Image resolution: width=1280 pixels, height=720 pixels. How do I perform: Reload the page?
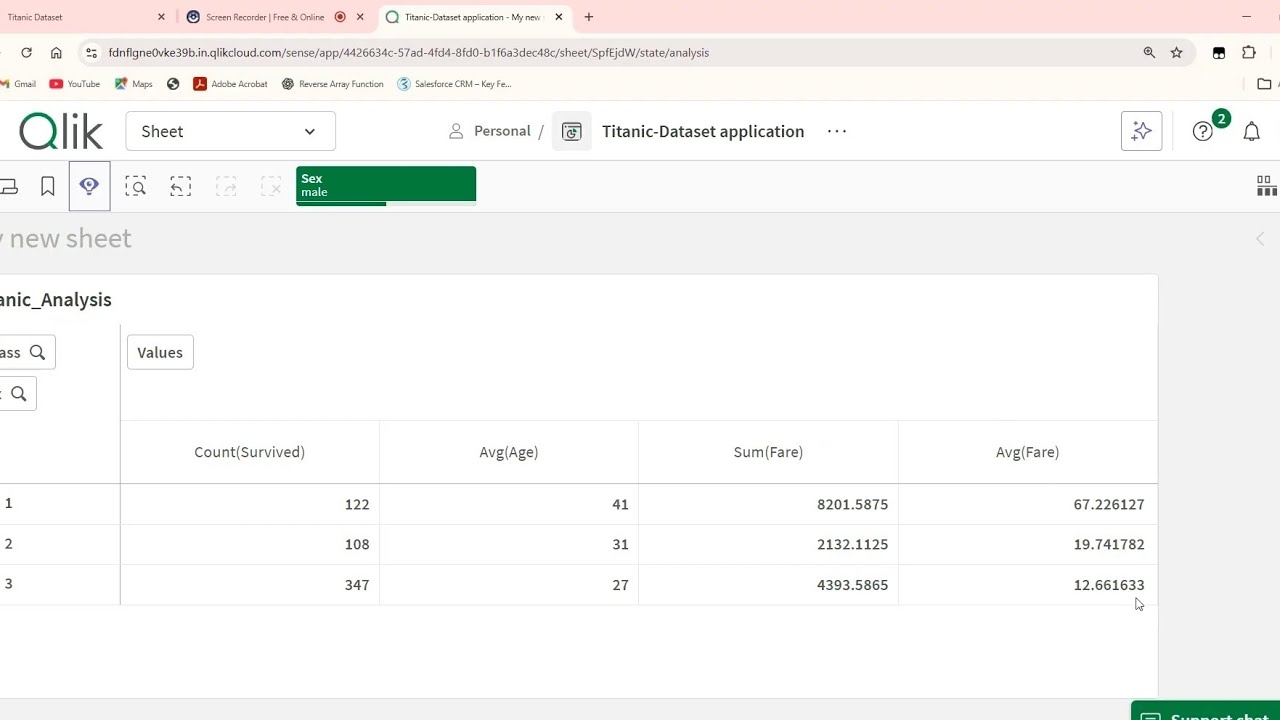click(x=26, y=53)
